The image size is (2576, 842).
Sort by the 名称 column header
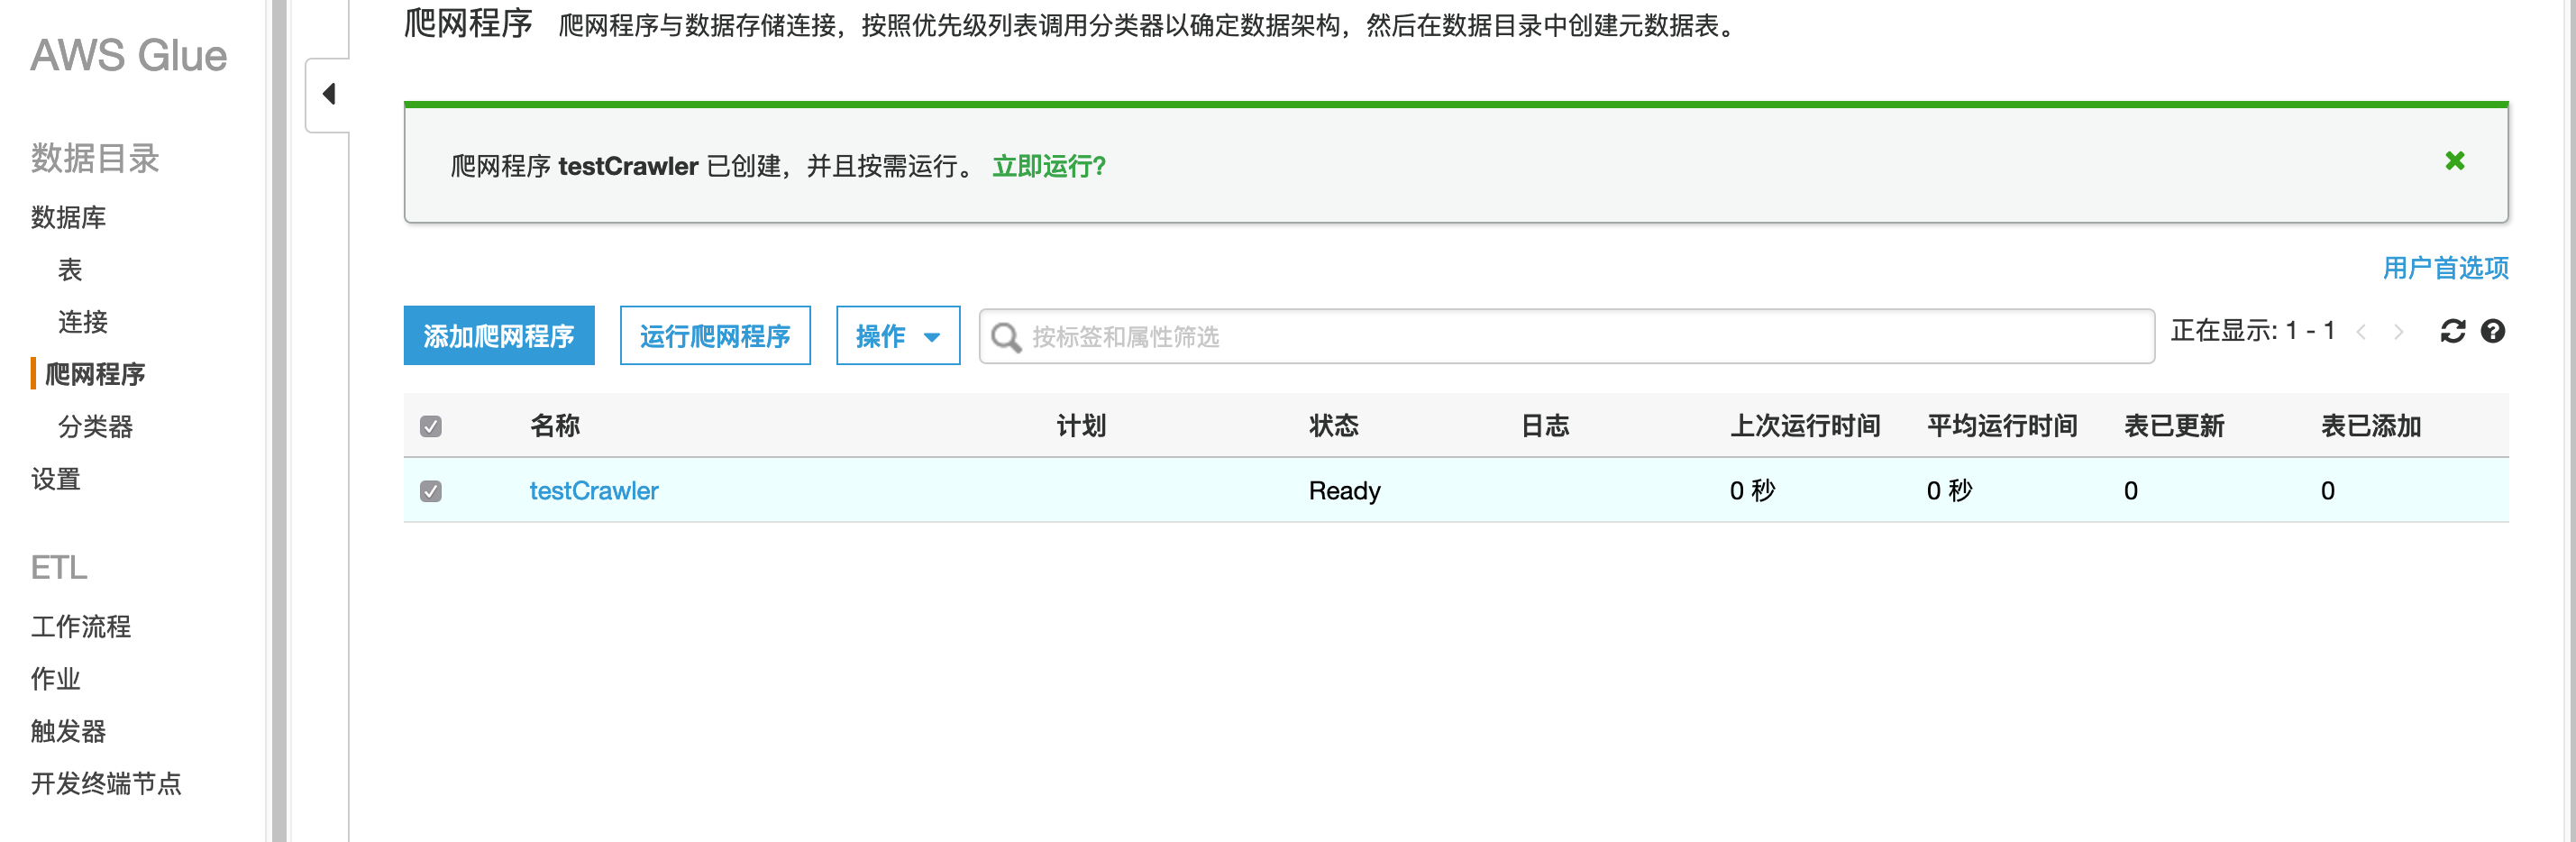coord(554,426)
